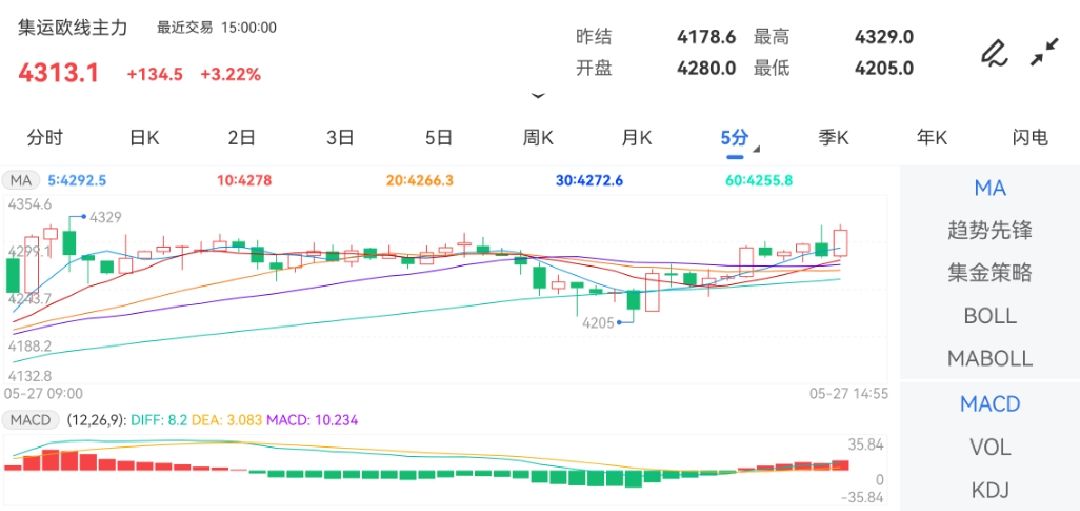This screenshot has height=511, width=1080.
Task: Select 集金策略 indicator
Action: [990, 273]
